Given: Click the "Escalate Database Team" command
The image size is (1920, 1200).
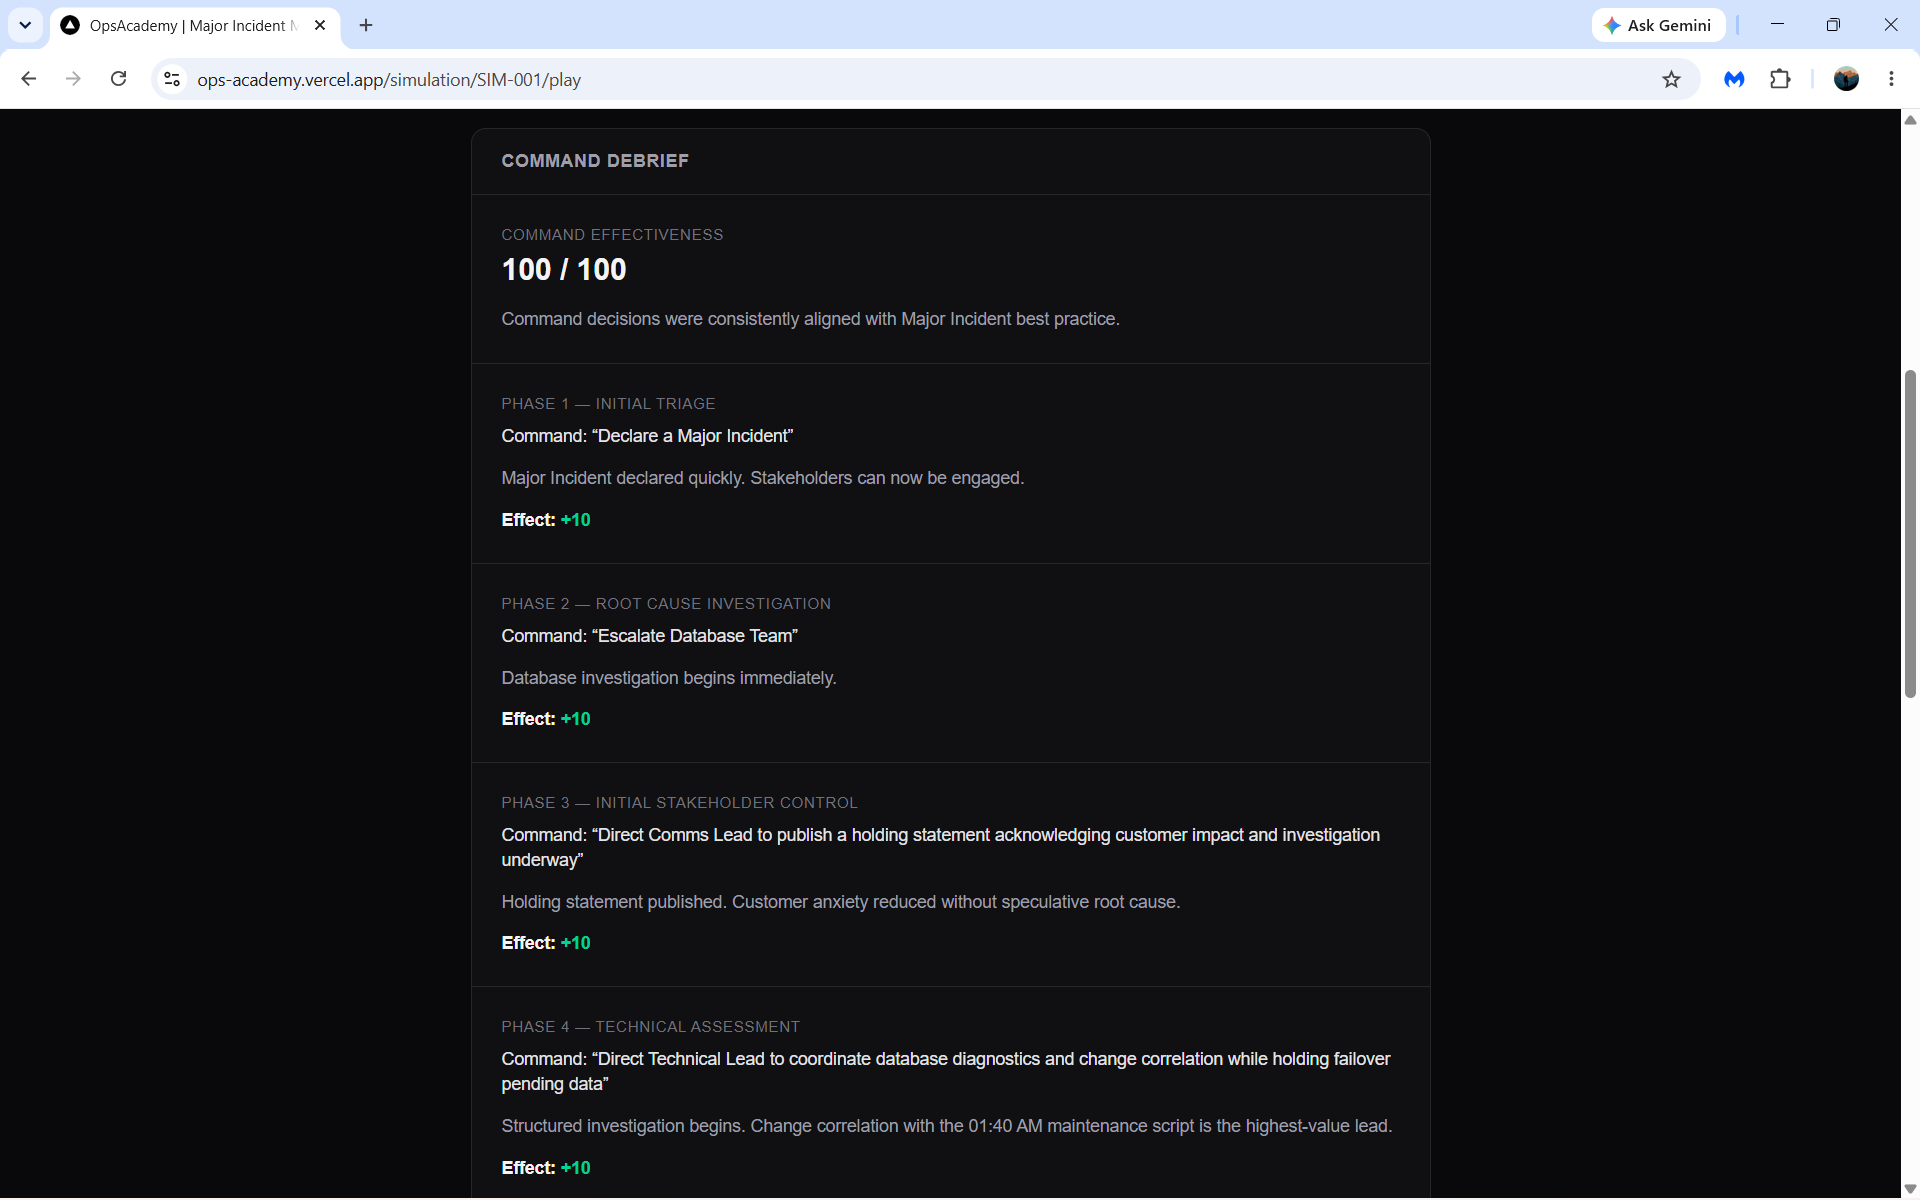Looking at the screenshot, I should pos(649,636).
